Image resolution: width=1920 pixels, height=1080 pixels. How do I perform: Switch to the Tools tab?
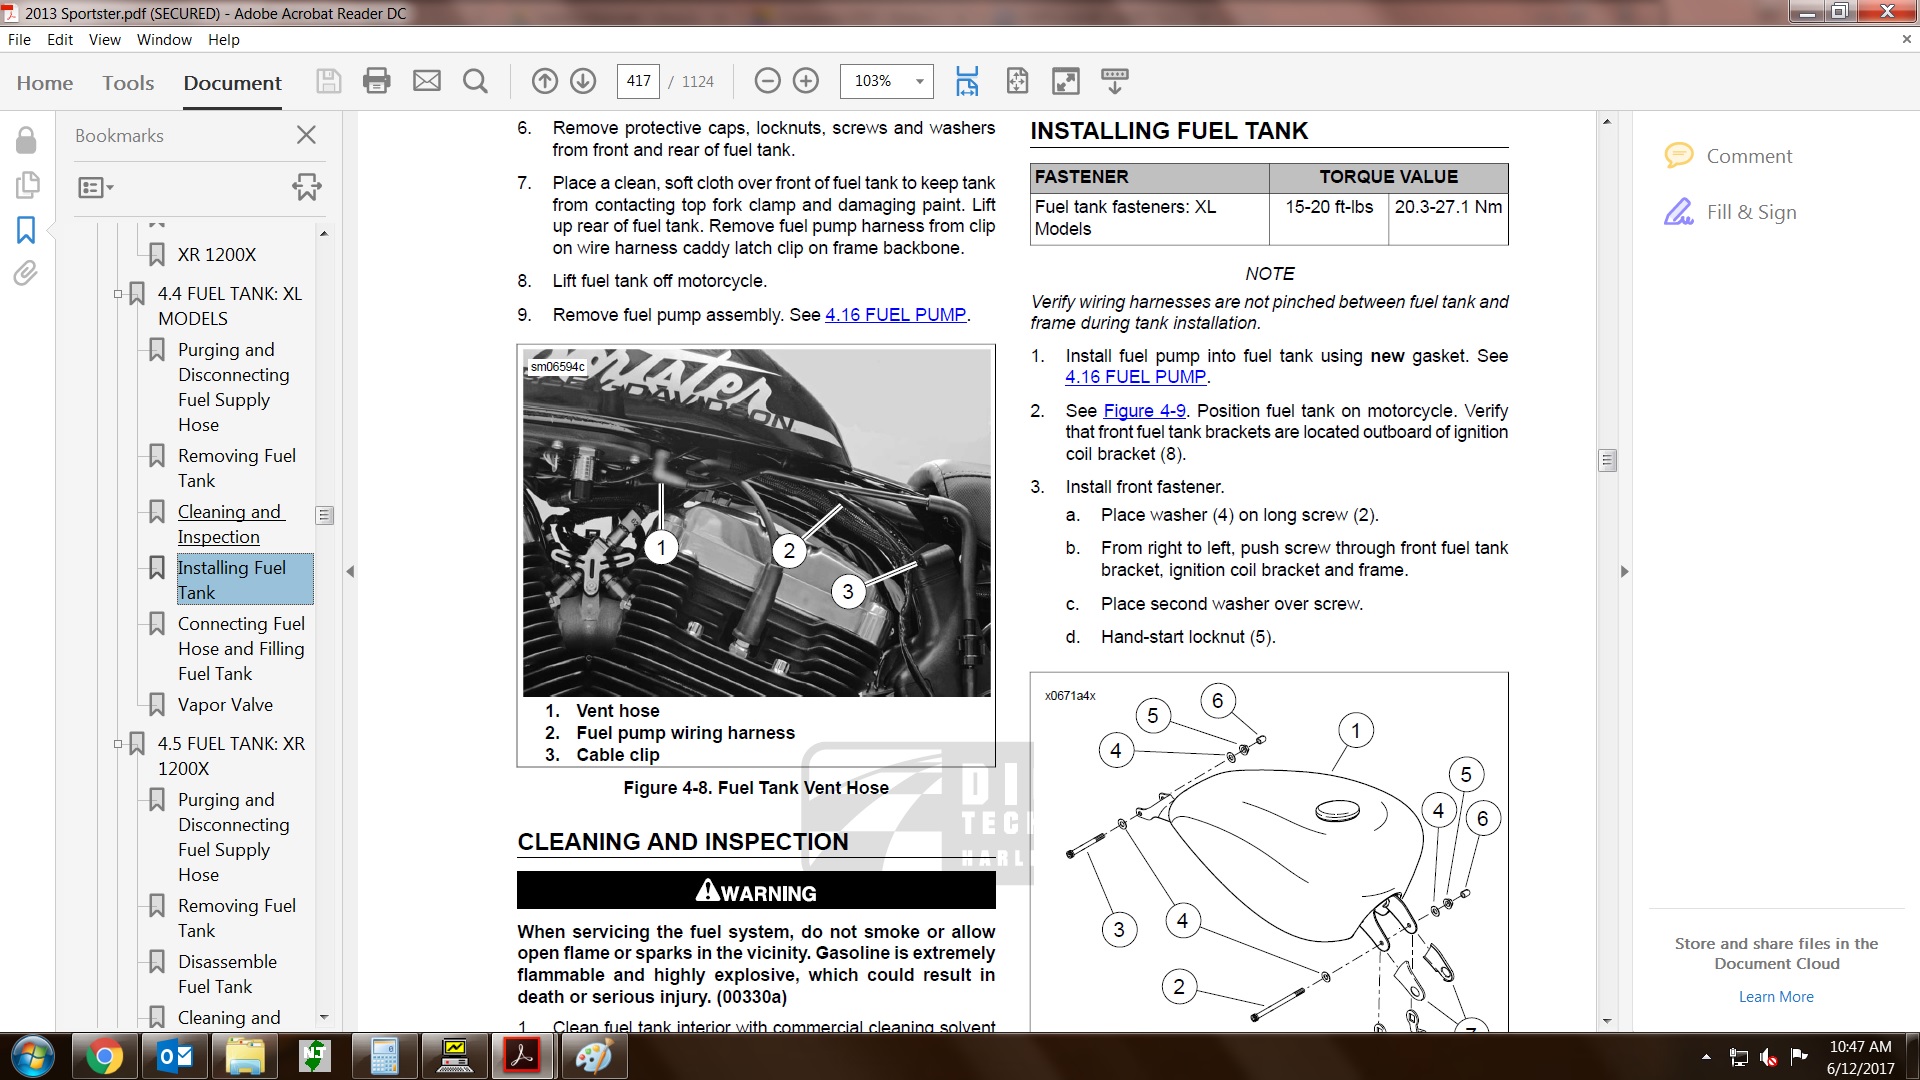coord(128,83)
